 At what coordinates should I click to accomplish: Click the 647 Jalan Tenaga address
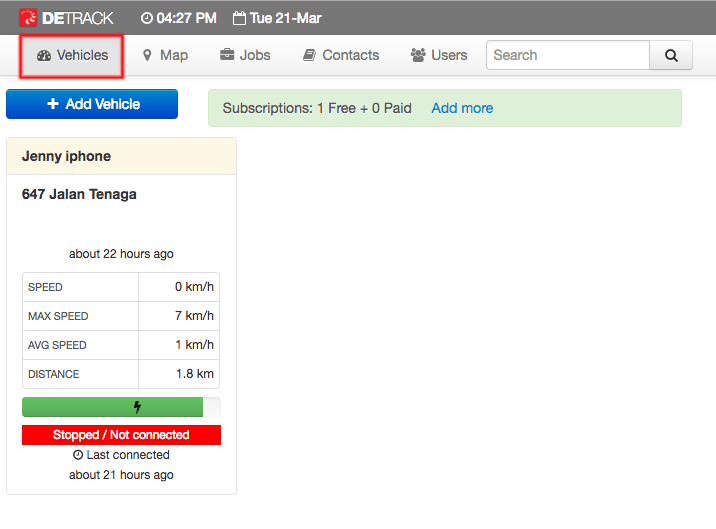pyautogui.click(x=79, y=194)
